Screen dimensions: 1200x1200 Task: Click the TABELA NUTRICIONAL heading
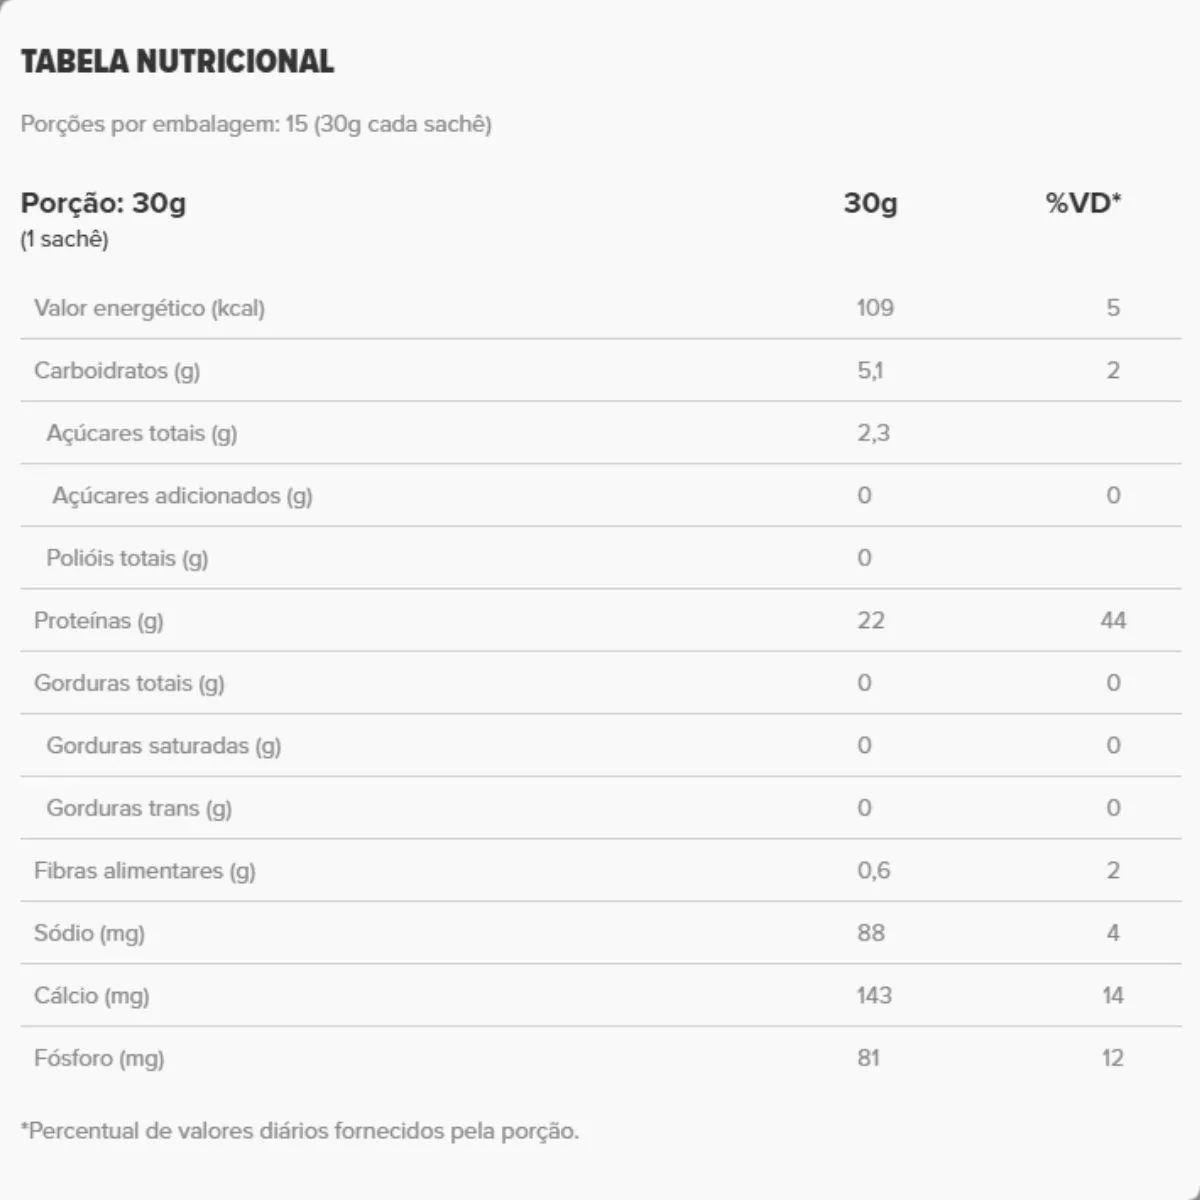pyautogui.click(x=177, y=62)
